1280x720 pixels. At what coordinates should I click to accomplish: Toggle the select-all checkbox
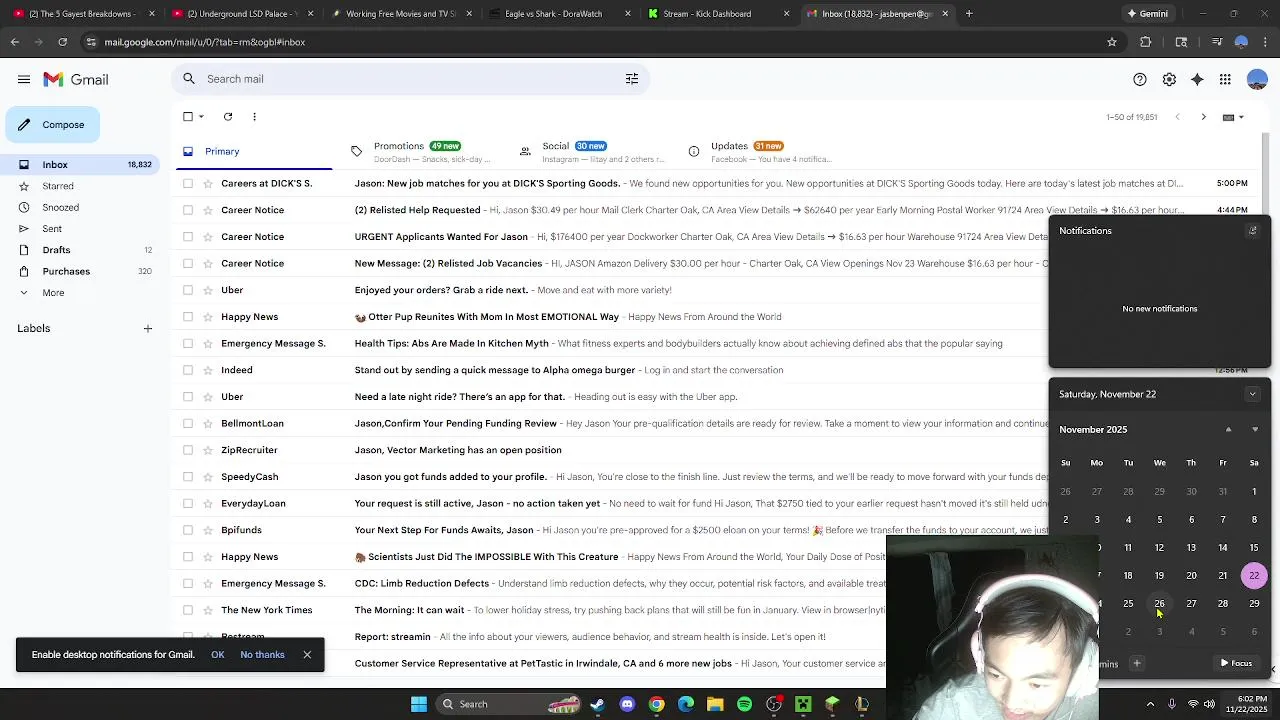[188, 117]
